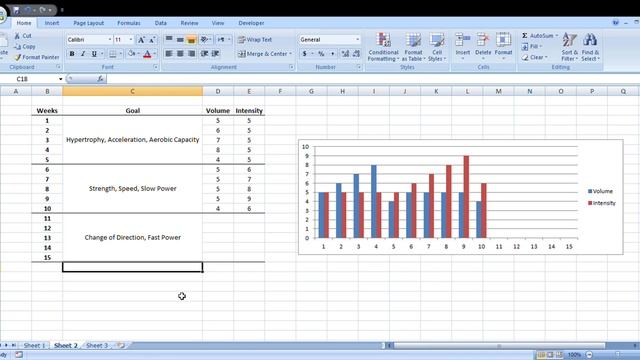Open the Fill menu
This screenshot has height=360, width=640.
tap(531, 47)
